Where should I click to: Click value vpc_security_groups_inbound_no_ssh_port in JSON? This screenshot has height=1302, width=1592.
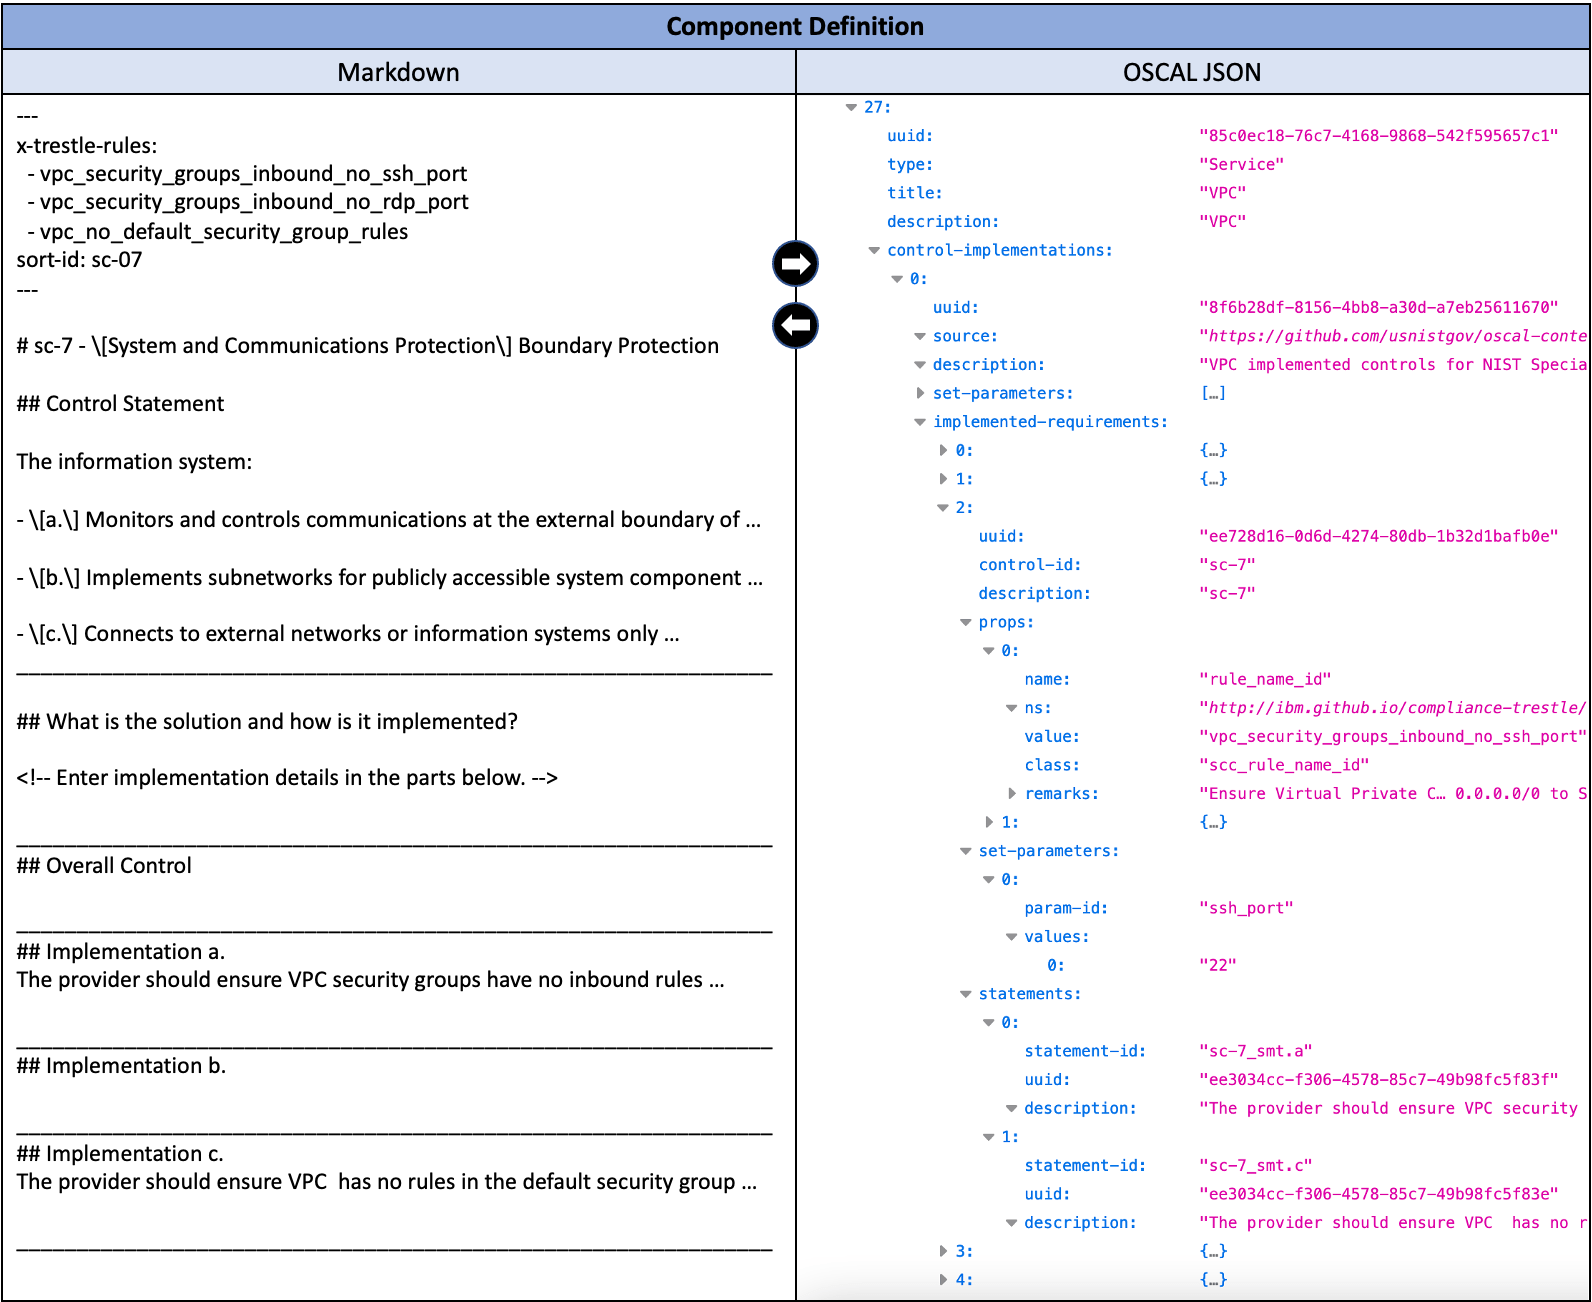coord(1393,737)
